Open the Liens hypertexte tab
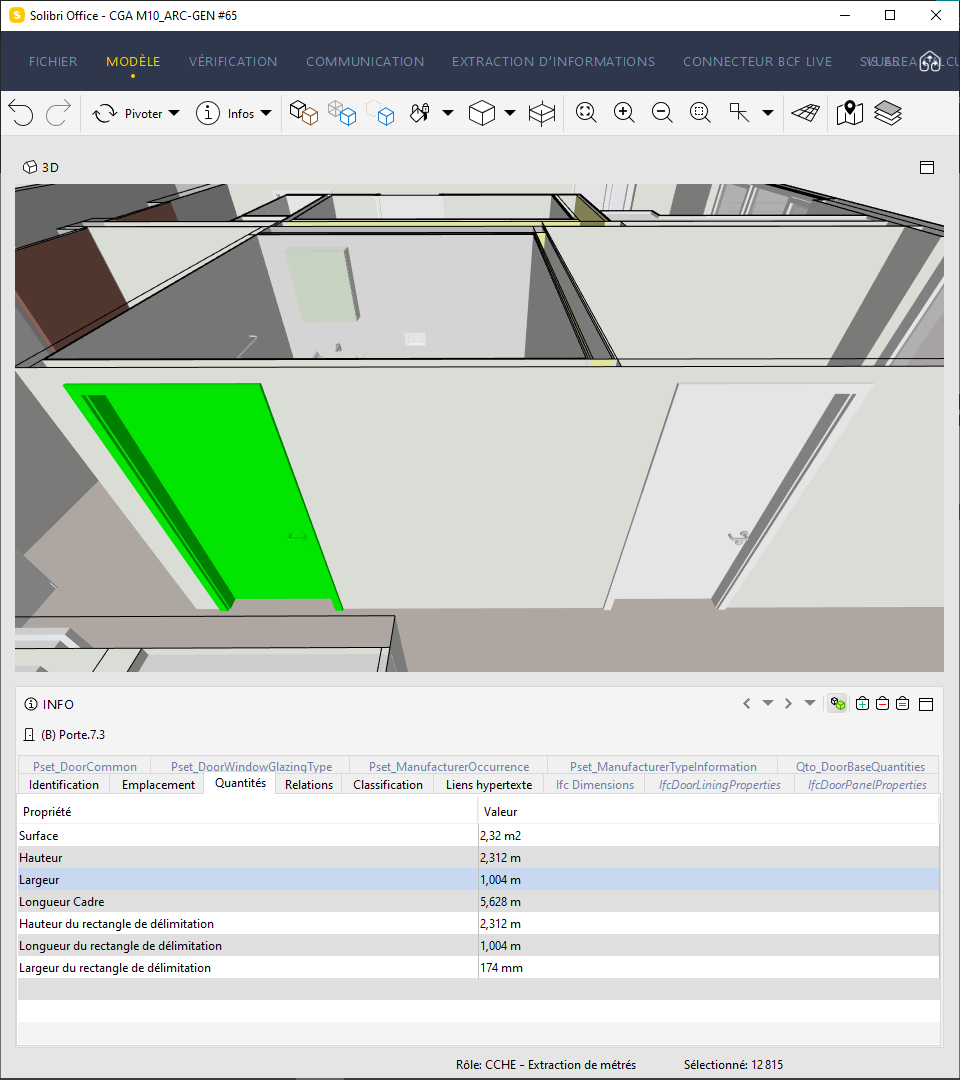The image size is (960, 1080). 489,785
